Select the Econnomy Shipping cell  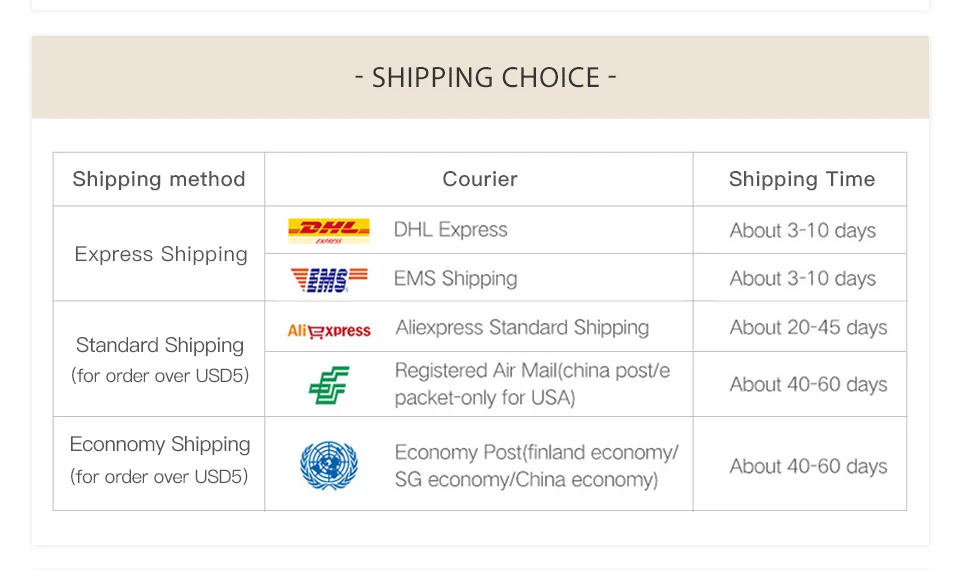[x=160, y=460]
